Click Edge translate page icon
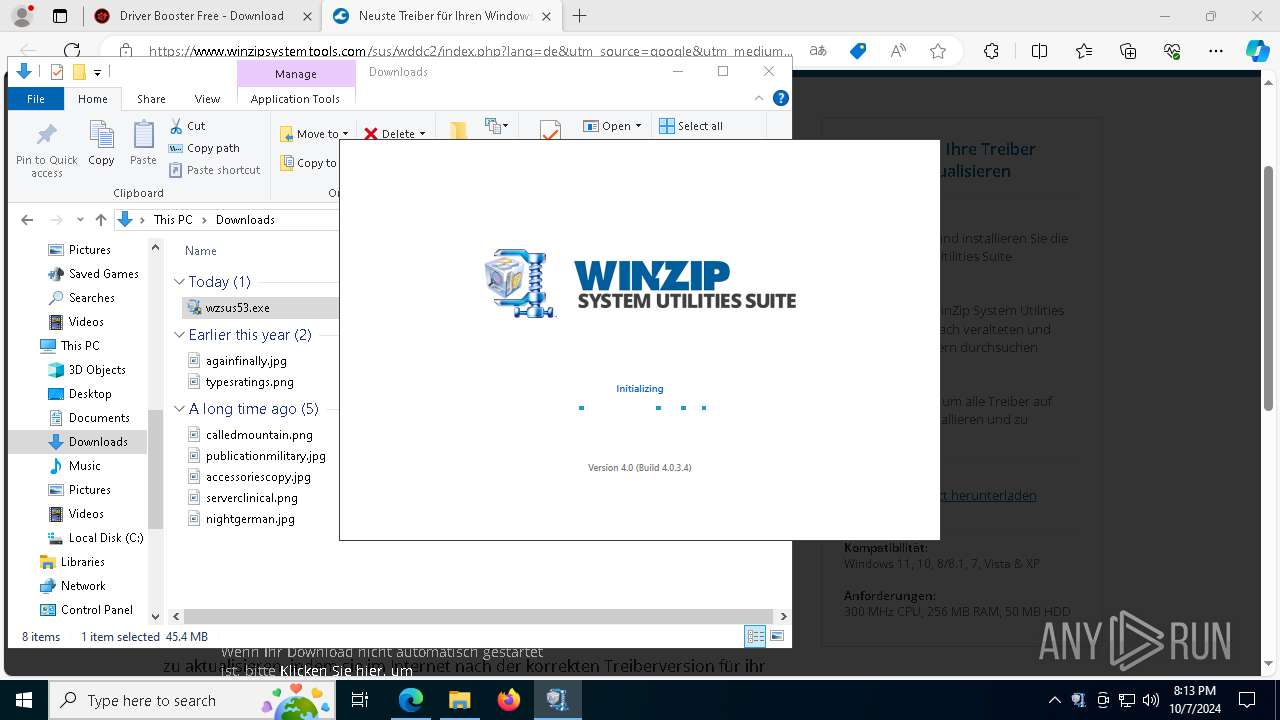Viewport: 1280px width, 720px height. point(818,51)
